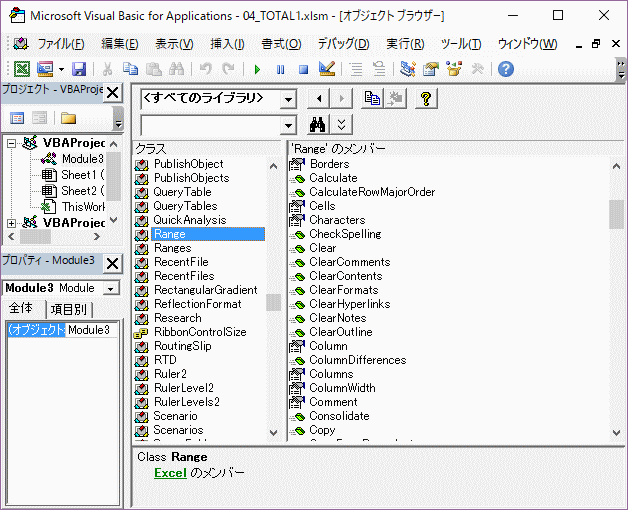Click Go Forward arrow in Object Browser
Viewport: 628px width, 510px height.
341,99
